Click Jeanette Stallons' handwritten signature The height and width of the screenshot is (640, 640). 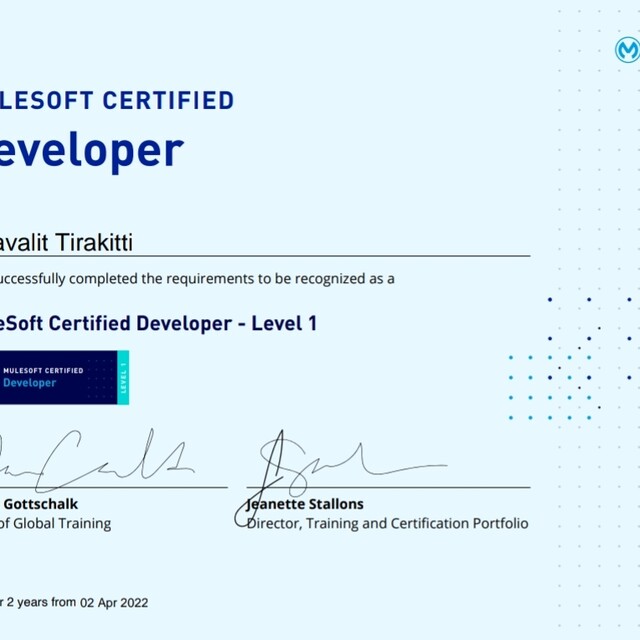pyautogui.click(x=341, y=478)
